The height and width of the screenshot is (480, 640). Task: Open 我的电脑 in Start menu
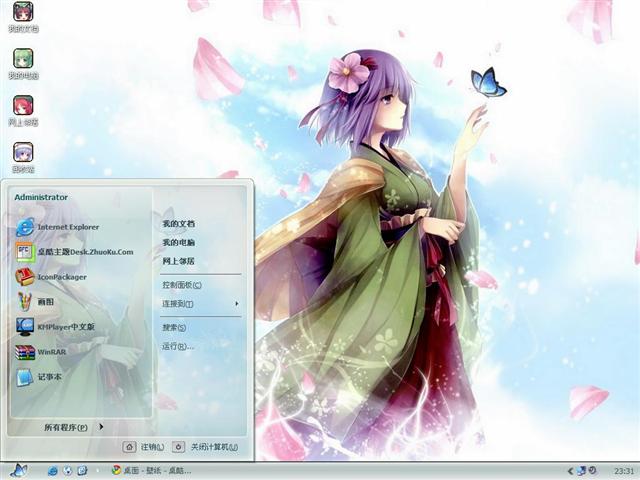179,242
